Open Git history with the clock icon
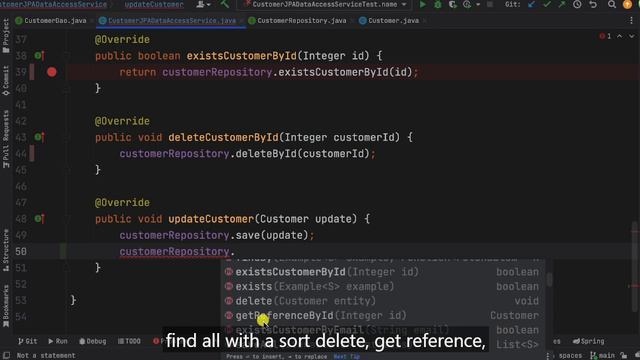 tap(577, 4)
